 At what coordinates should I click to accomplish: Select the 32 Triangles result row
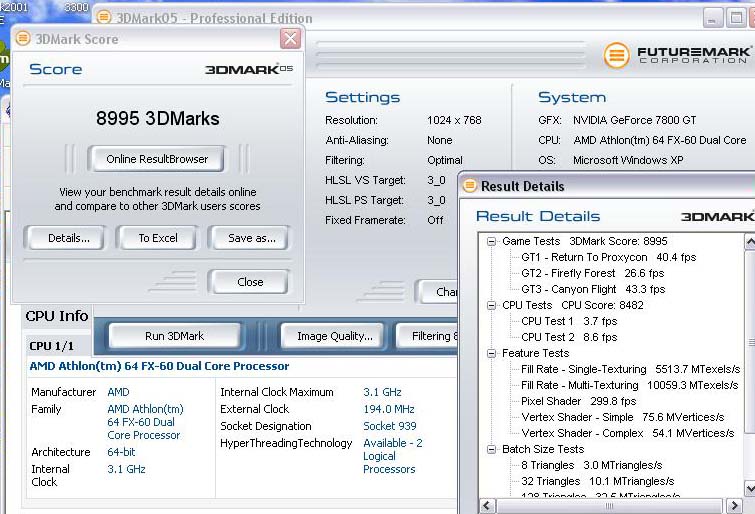click(x=598, y=481)
